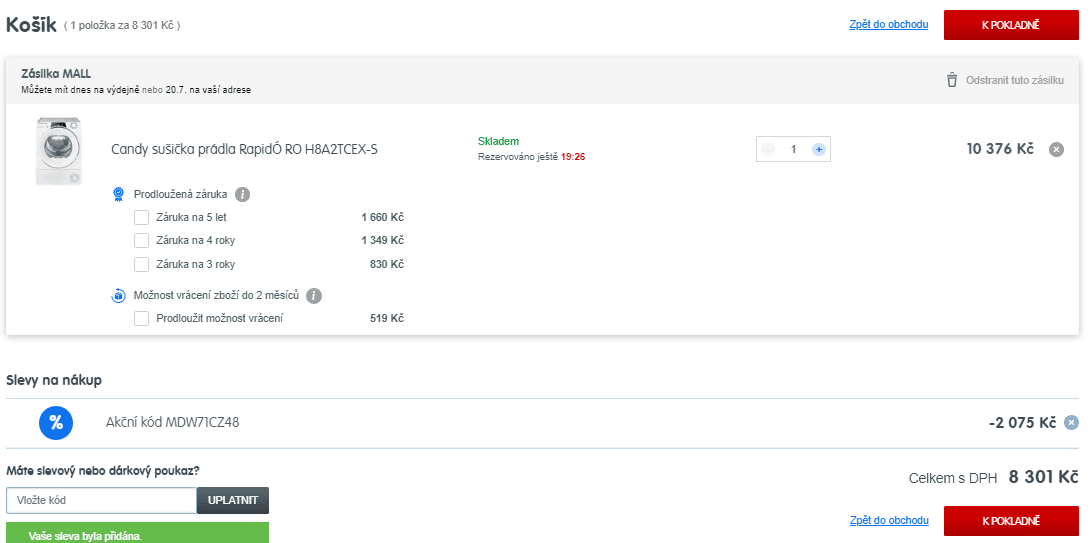Click top K POKLADNĚ checkout button

[x=1011, y=25]
